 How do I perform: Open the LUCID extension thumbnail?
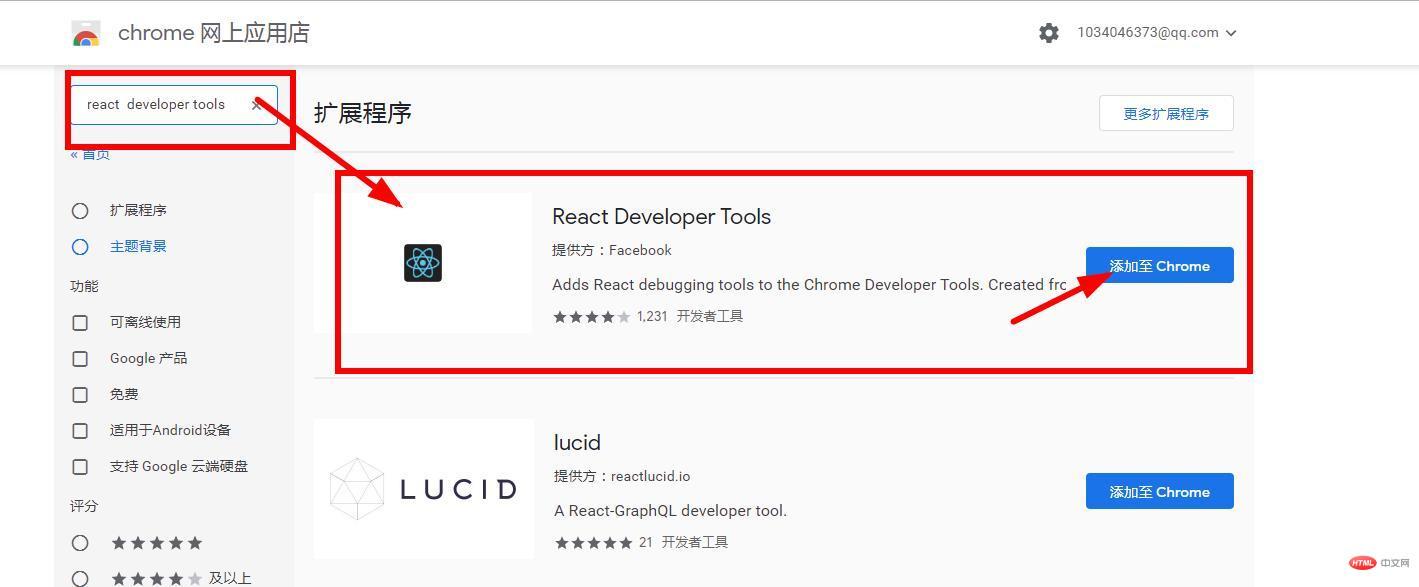click(424, 489)
